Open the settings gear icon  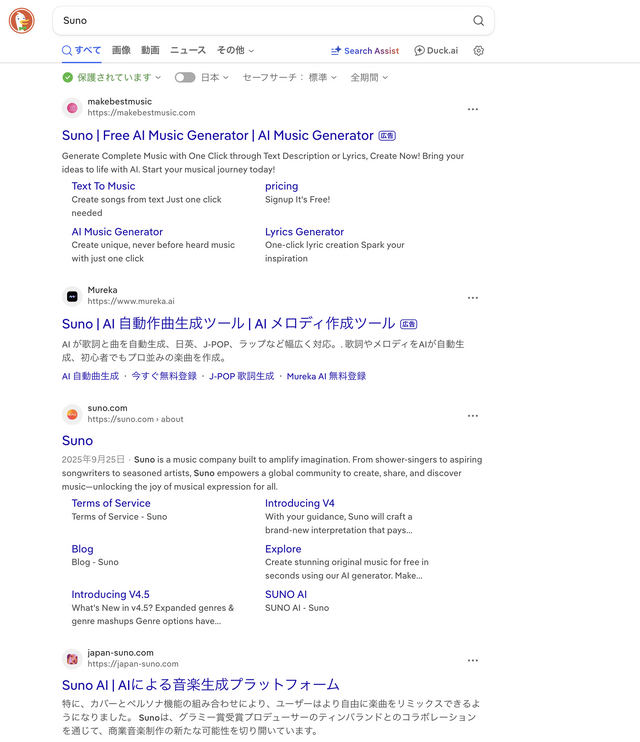pyautogui.click(x=478, y=51)
